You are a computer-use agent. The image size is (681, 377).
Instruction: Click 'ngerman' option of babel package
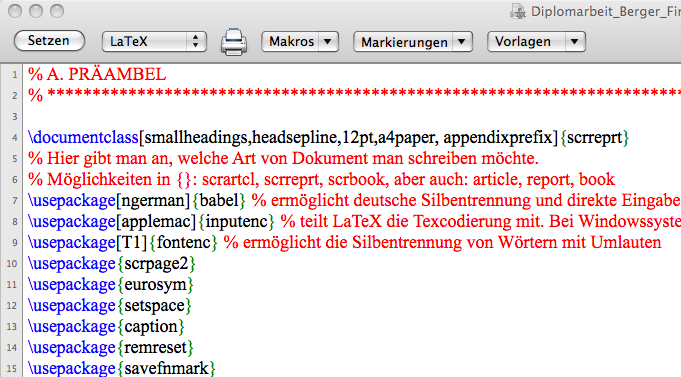(x=153, y=200)
